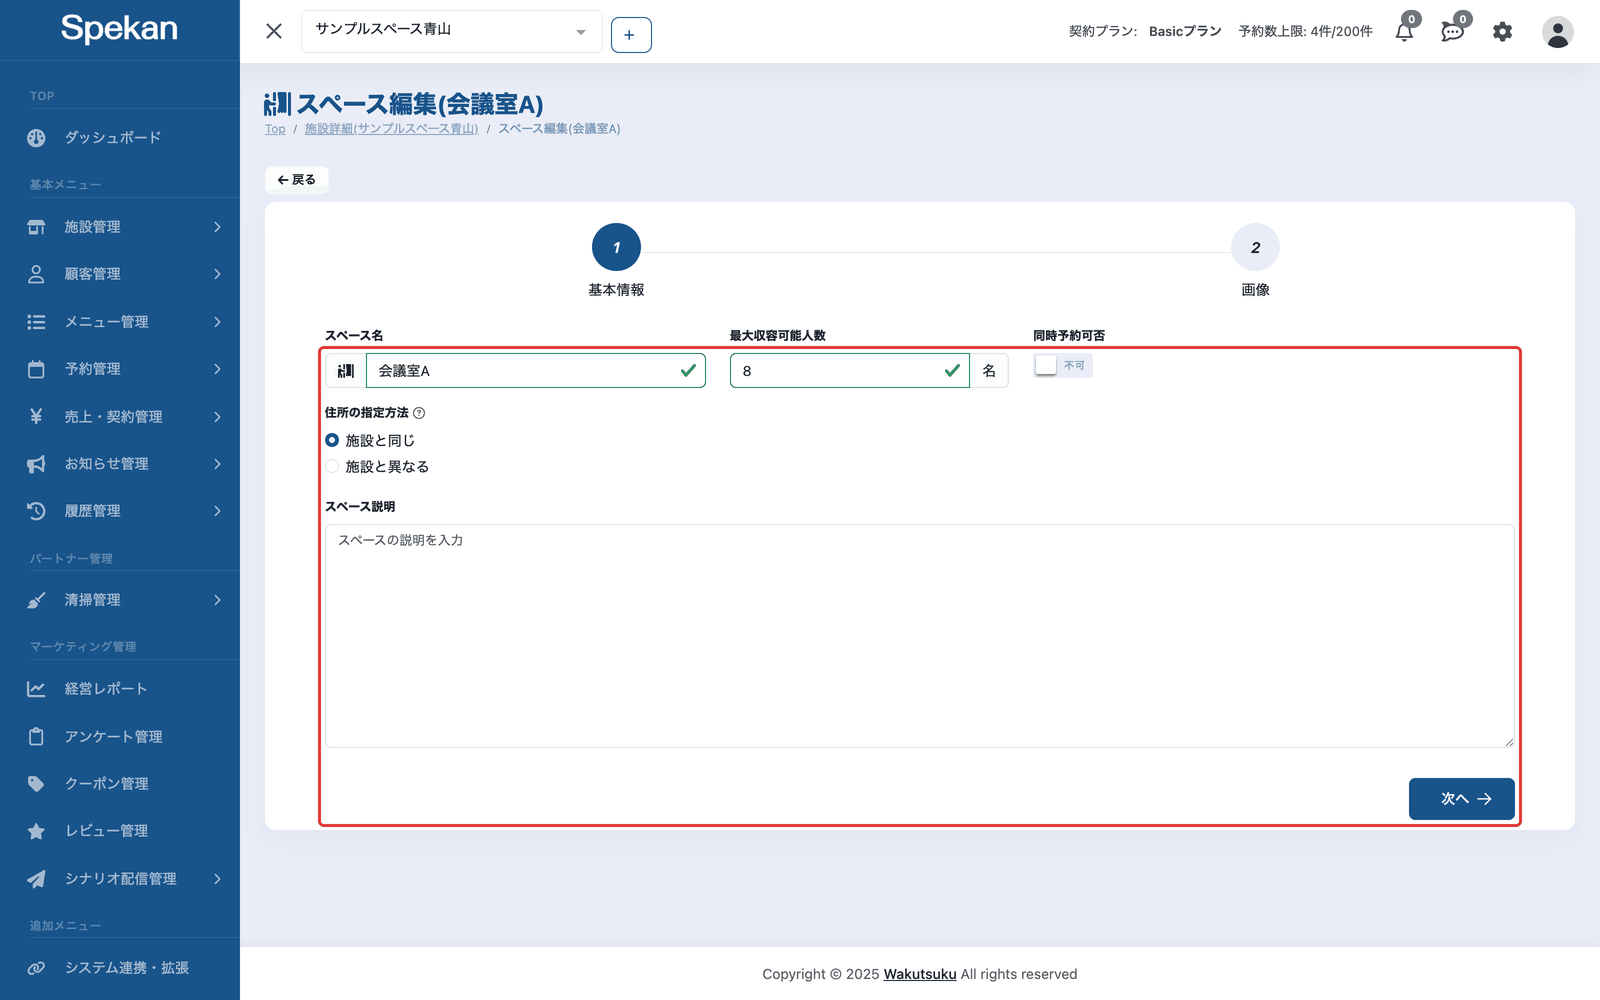
Task: Expand the メニュー管理 chevron
Action: 217,322
